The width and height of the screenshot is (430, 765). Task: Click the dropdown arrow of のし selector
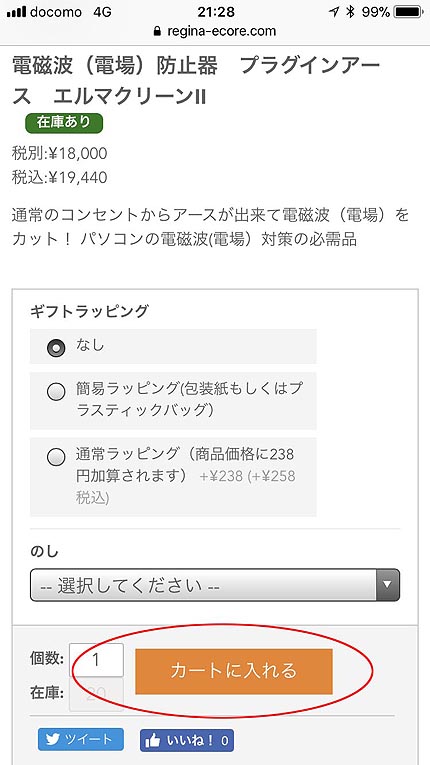(388, 584)
